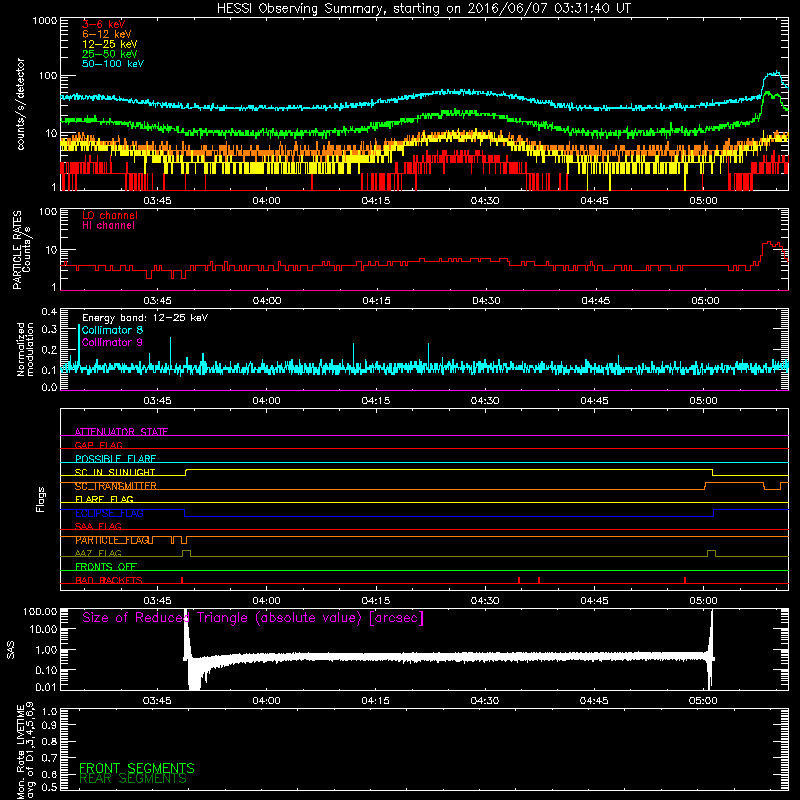Click the SAA_FLAG label

point(98,526)
